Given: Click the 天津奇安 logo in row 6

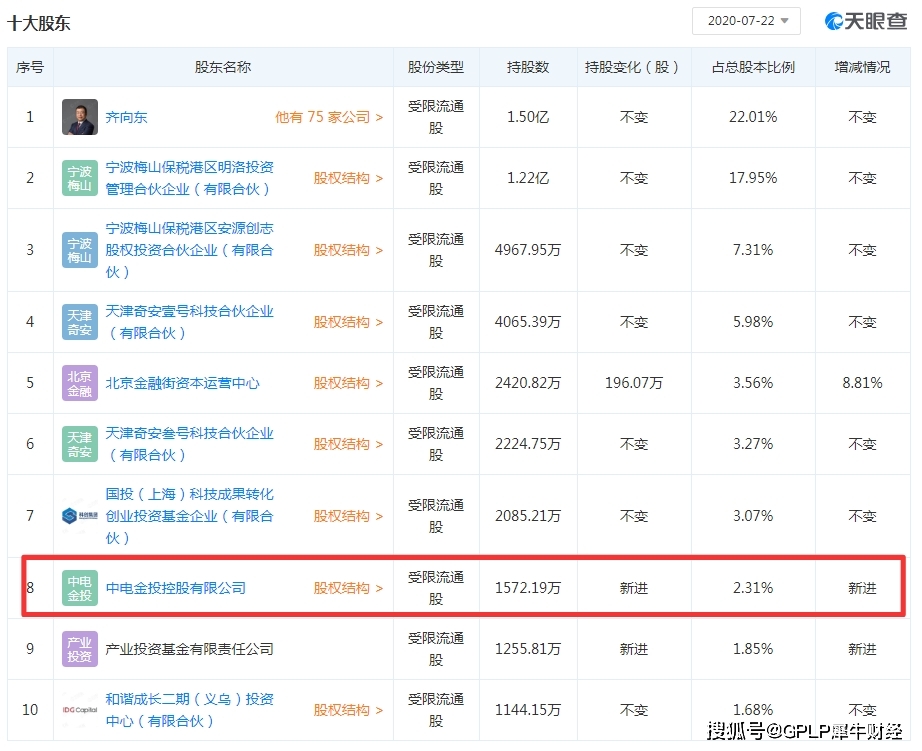Looking at the screenshot, I should (78, 443).
